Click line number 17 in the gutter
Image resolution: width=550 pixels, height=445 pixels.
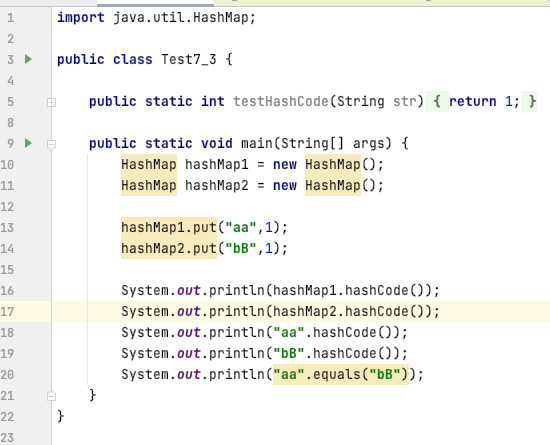[7, 312]
